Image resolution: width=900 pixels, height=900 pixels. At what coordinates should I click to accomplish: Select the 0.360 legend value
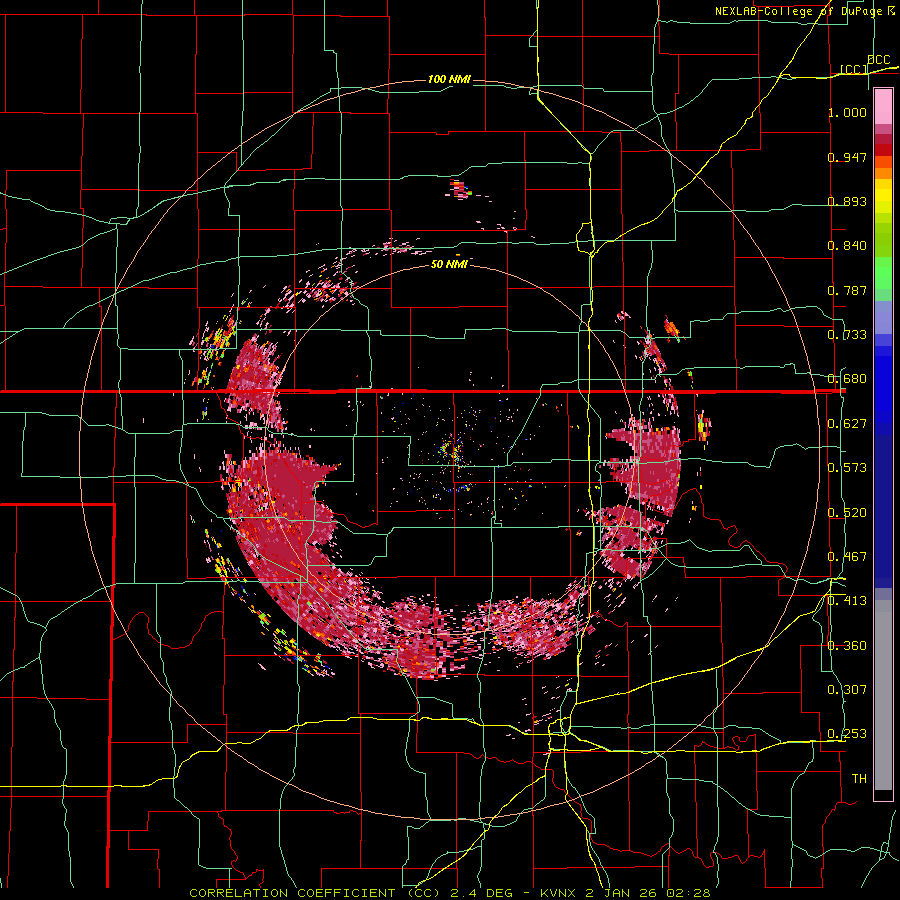point(847,646)
